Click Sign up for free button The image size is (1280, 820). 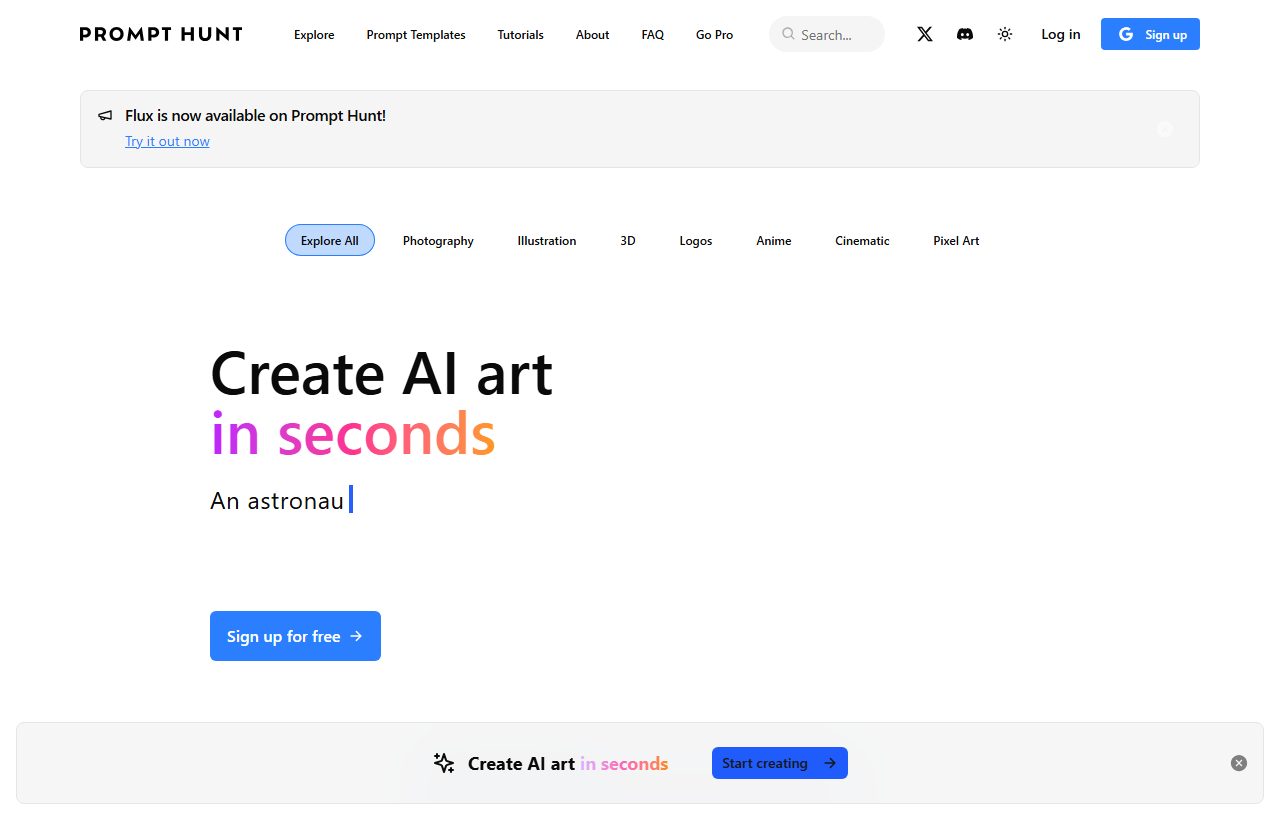295,636
